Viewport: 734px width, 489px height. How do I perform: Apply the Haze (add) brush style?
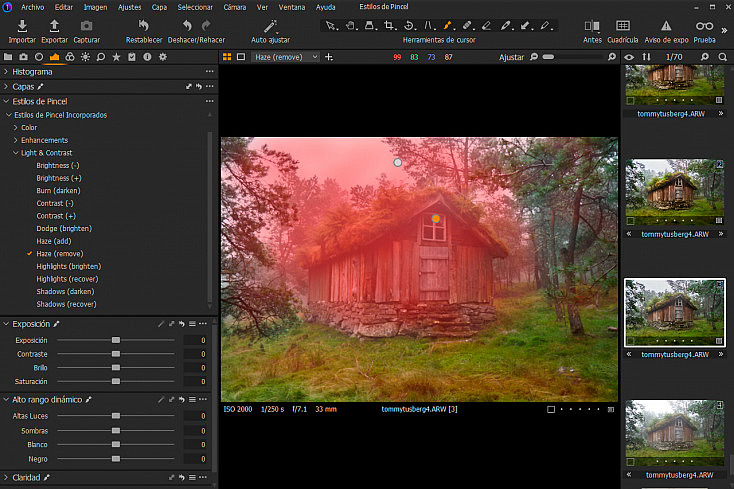54,241
